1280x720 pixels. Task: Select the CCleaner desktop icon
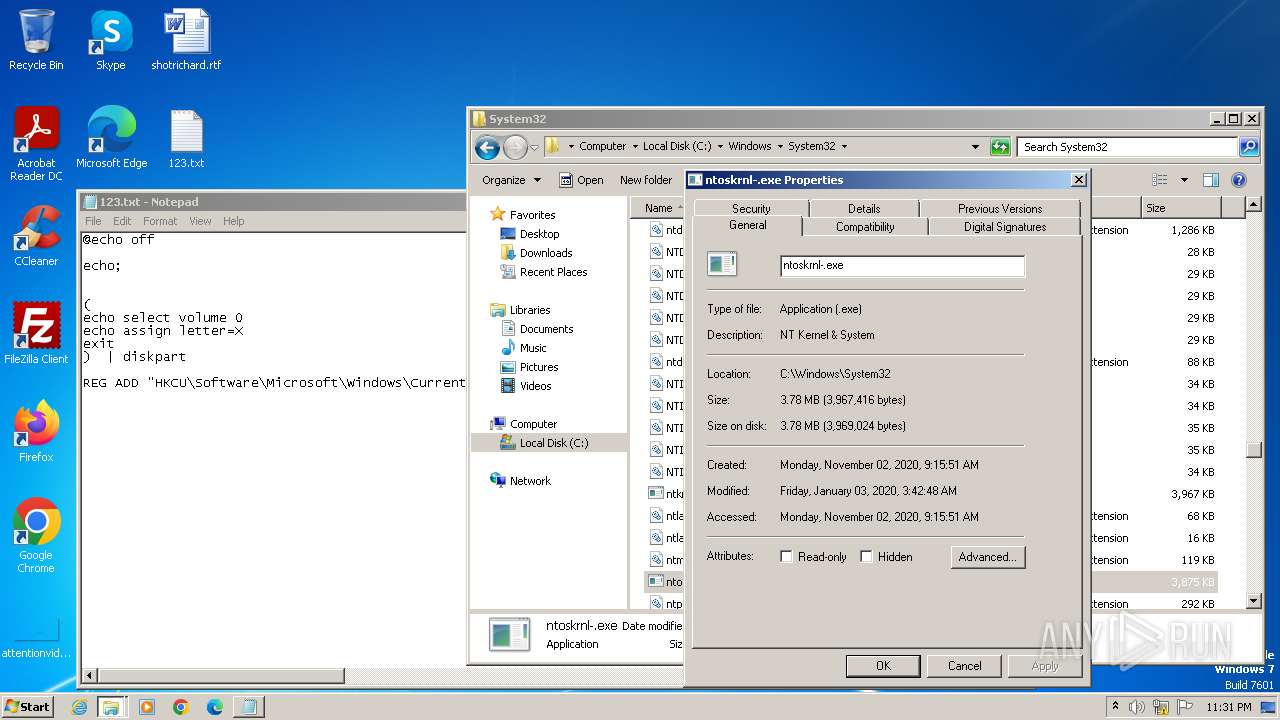click(36, 236)
